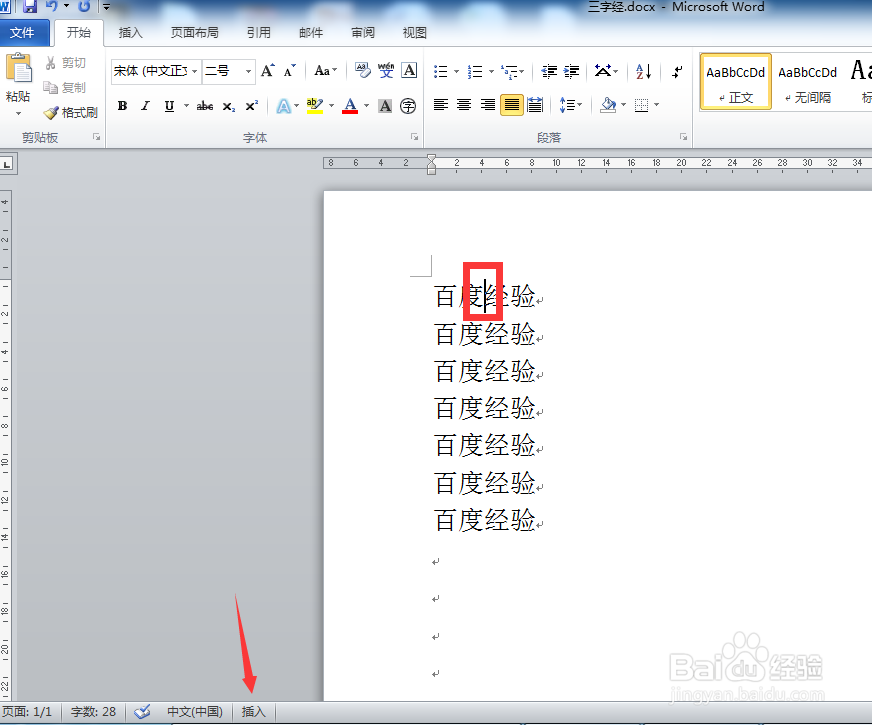Open the 文件 File tab

[22, 33]
